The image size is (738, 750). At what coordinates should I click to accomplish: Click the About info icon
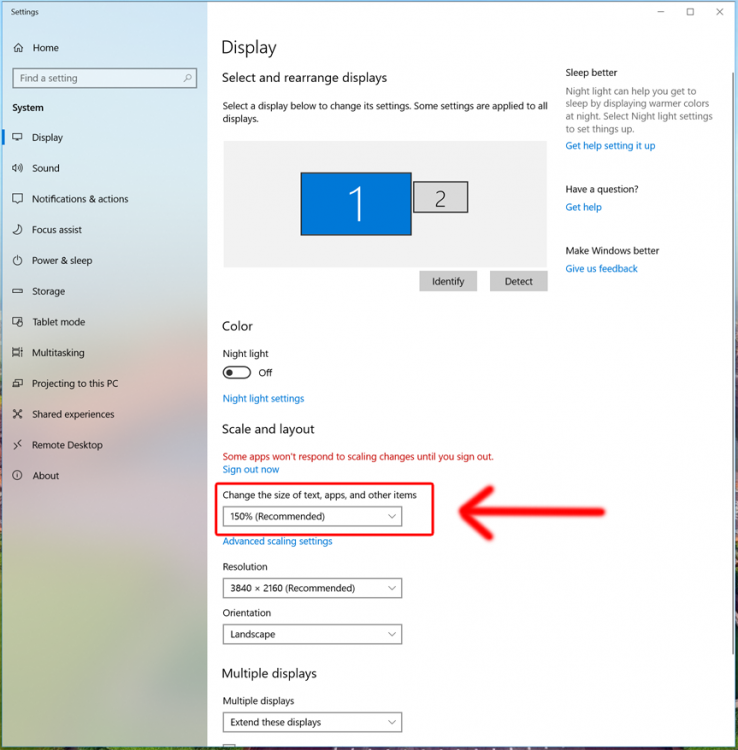coord(18,475)
